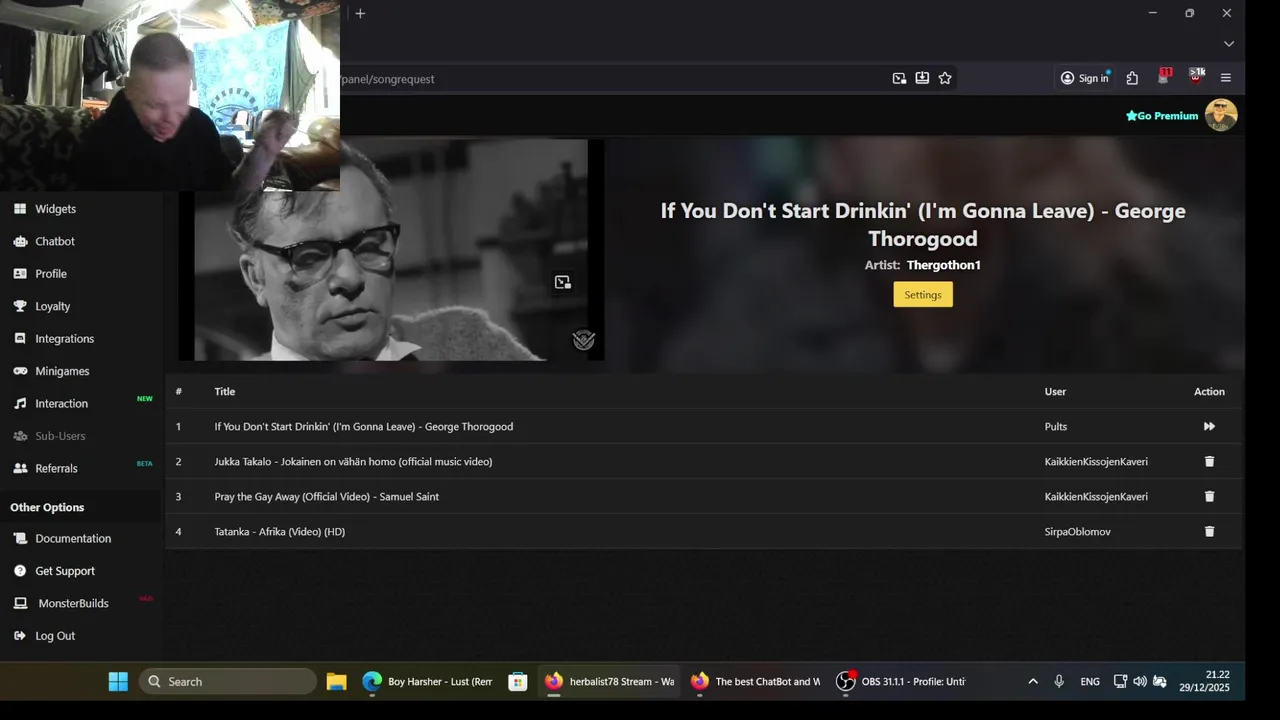Open Microsoft Store from the taskbar
This screenshot has width=1280, height=720.
[x=517, y=681]
